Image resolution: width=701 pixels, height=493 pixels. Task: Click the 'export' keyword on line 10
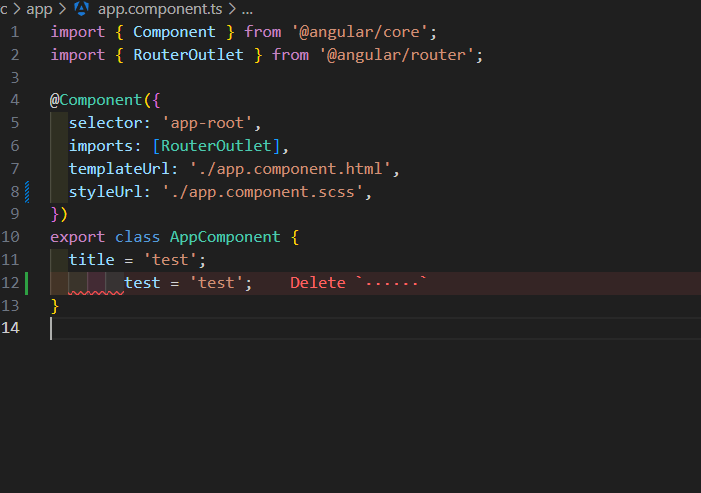click(x=77, y=237)
